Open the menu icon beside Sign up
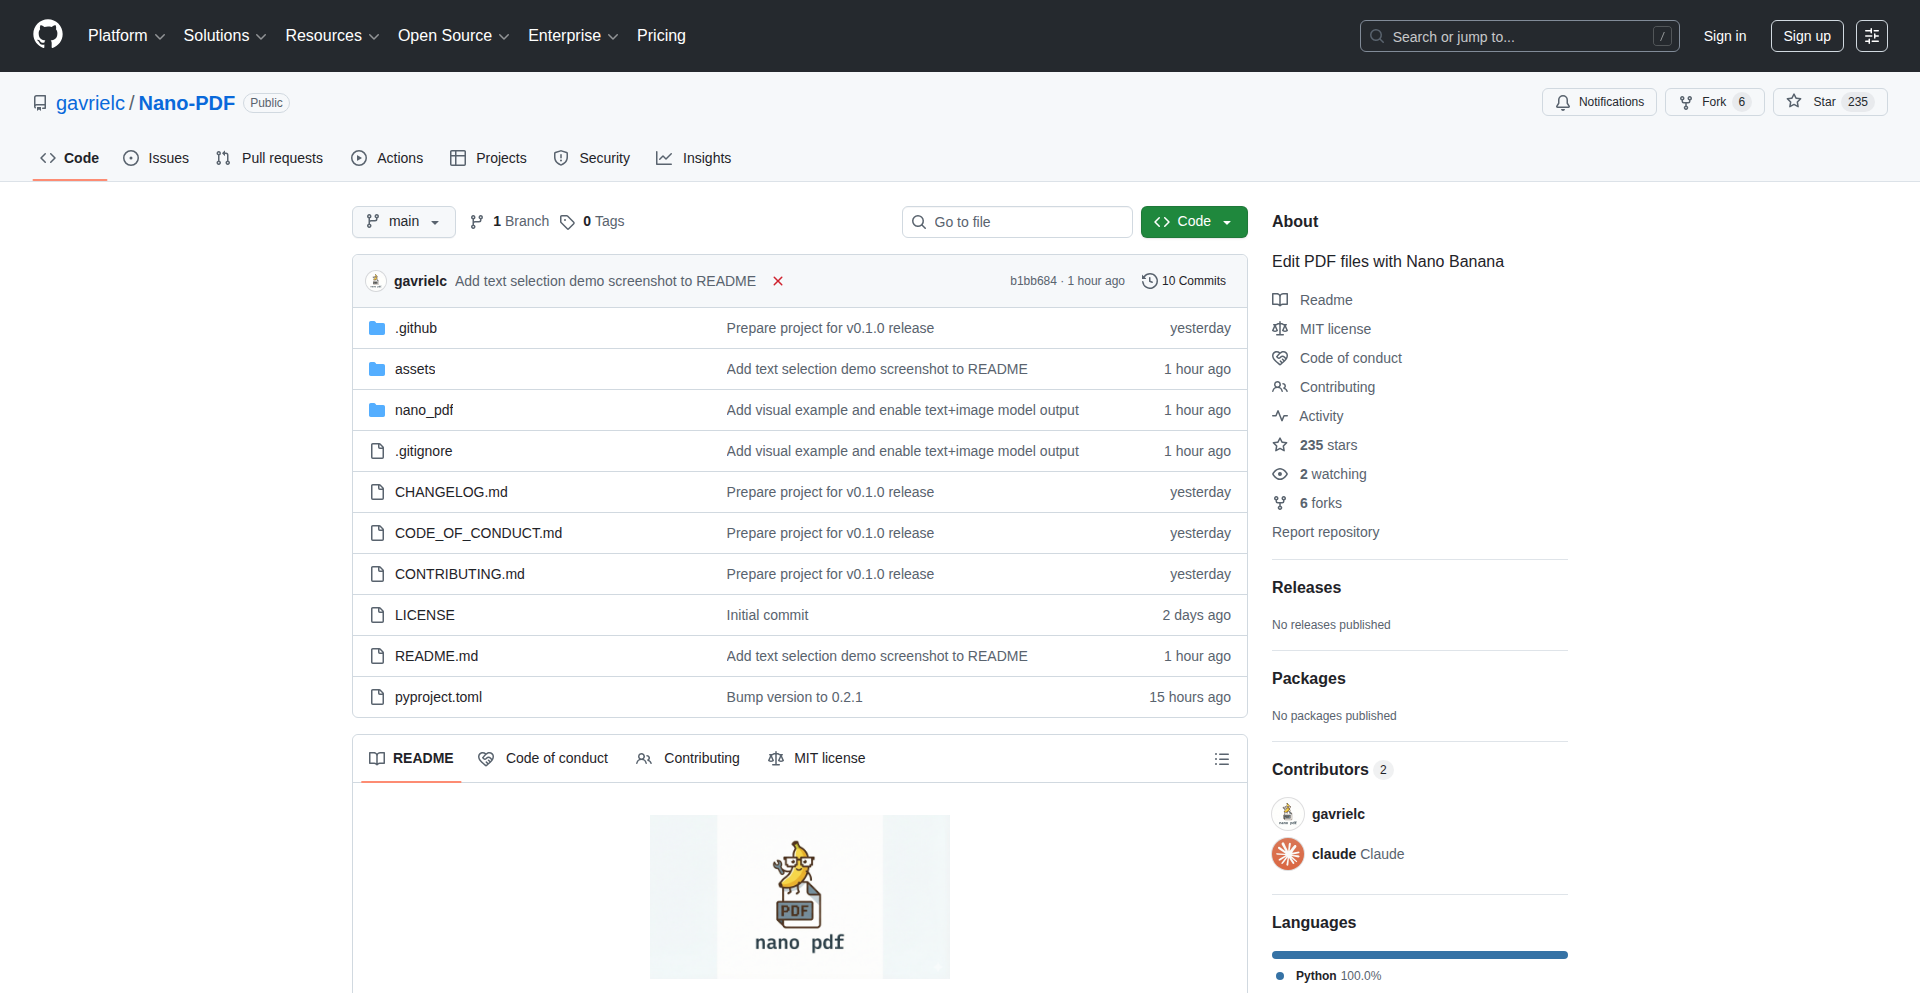 pos(1871,36)
